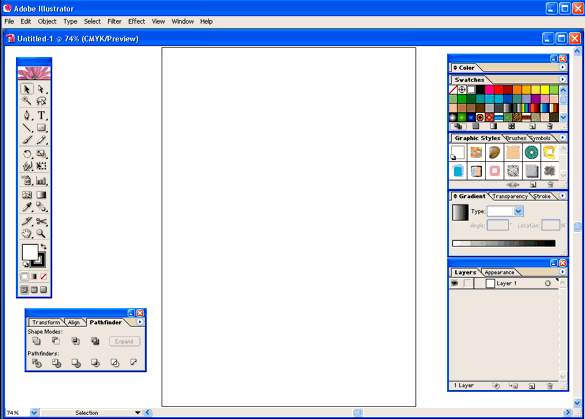Image resolution: width=585 pixels, height=419 pixels.
Task: Select the Rotate tool
Action: (26, 154)
